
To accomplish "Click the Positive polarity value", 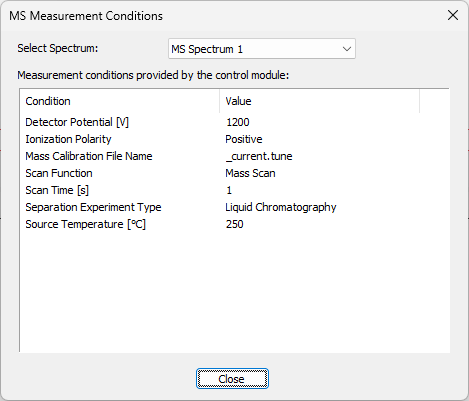I will (x=244, y=139).
